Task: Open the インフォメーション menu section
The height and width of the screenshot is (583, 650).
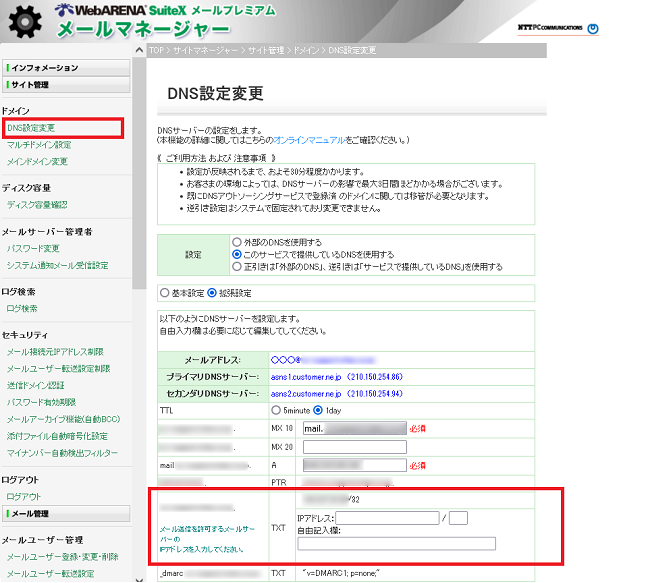Action: [66, 68]
